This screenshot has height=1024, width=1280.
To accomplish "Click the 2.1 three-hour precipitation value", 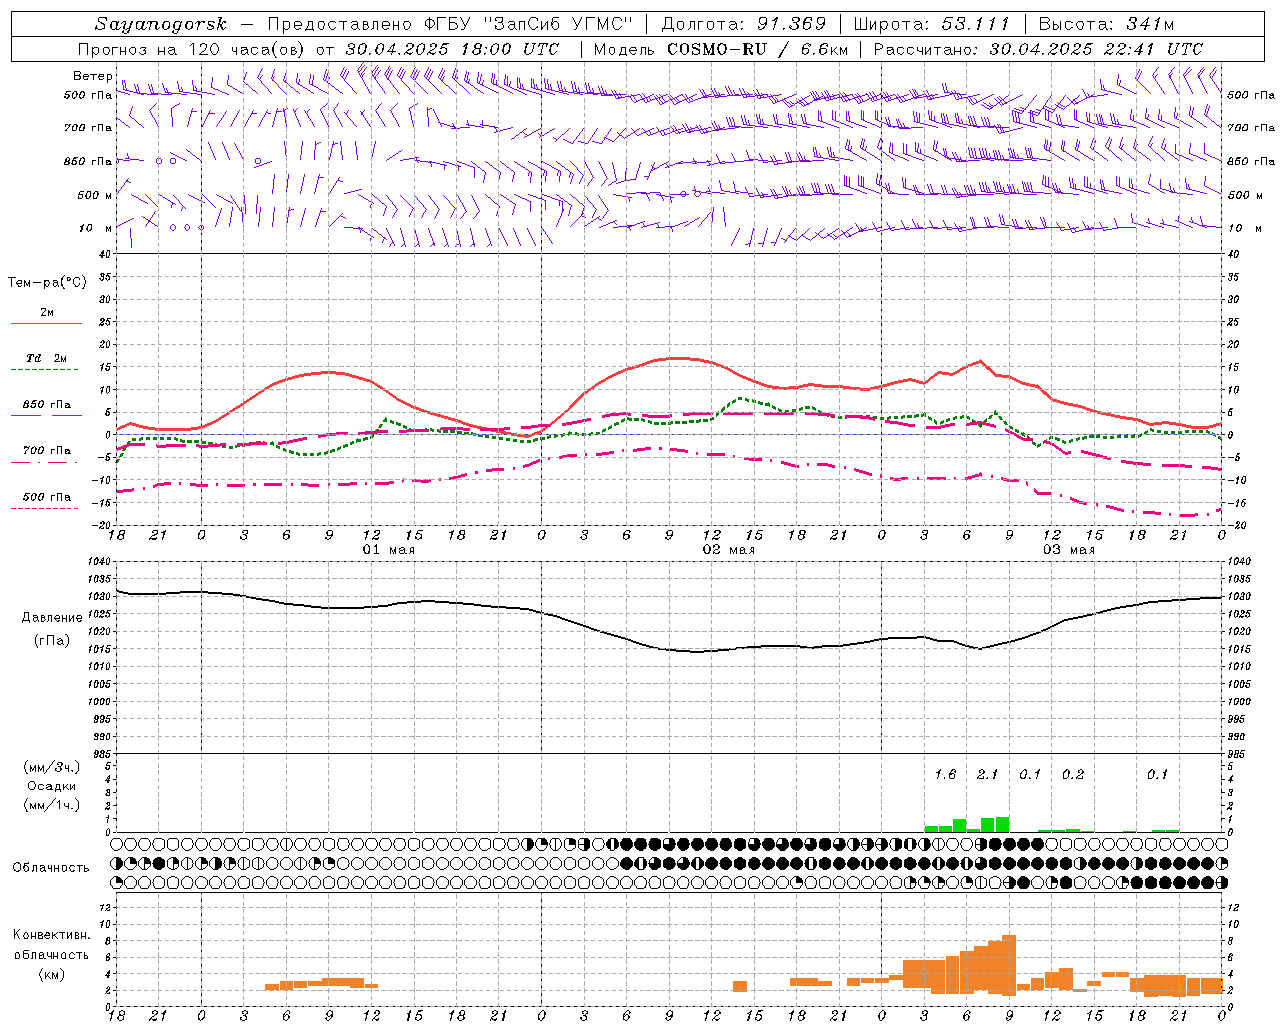I will pyautogui.click(x=987, y=774).
